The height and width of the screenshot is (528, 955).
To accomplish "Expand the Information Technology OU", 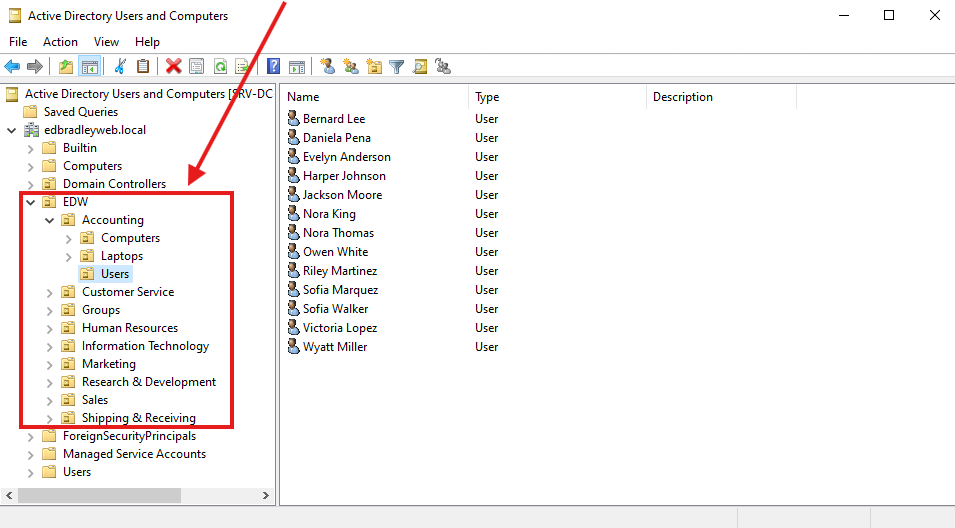I will (49, 347).
